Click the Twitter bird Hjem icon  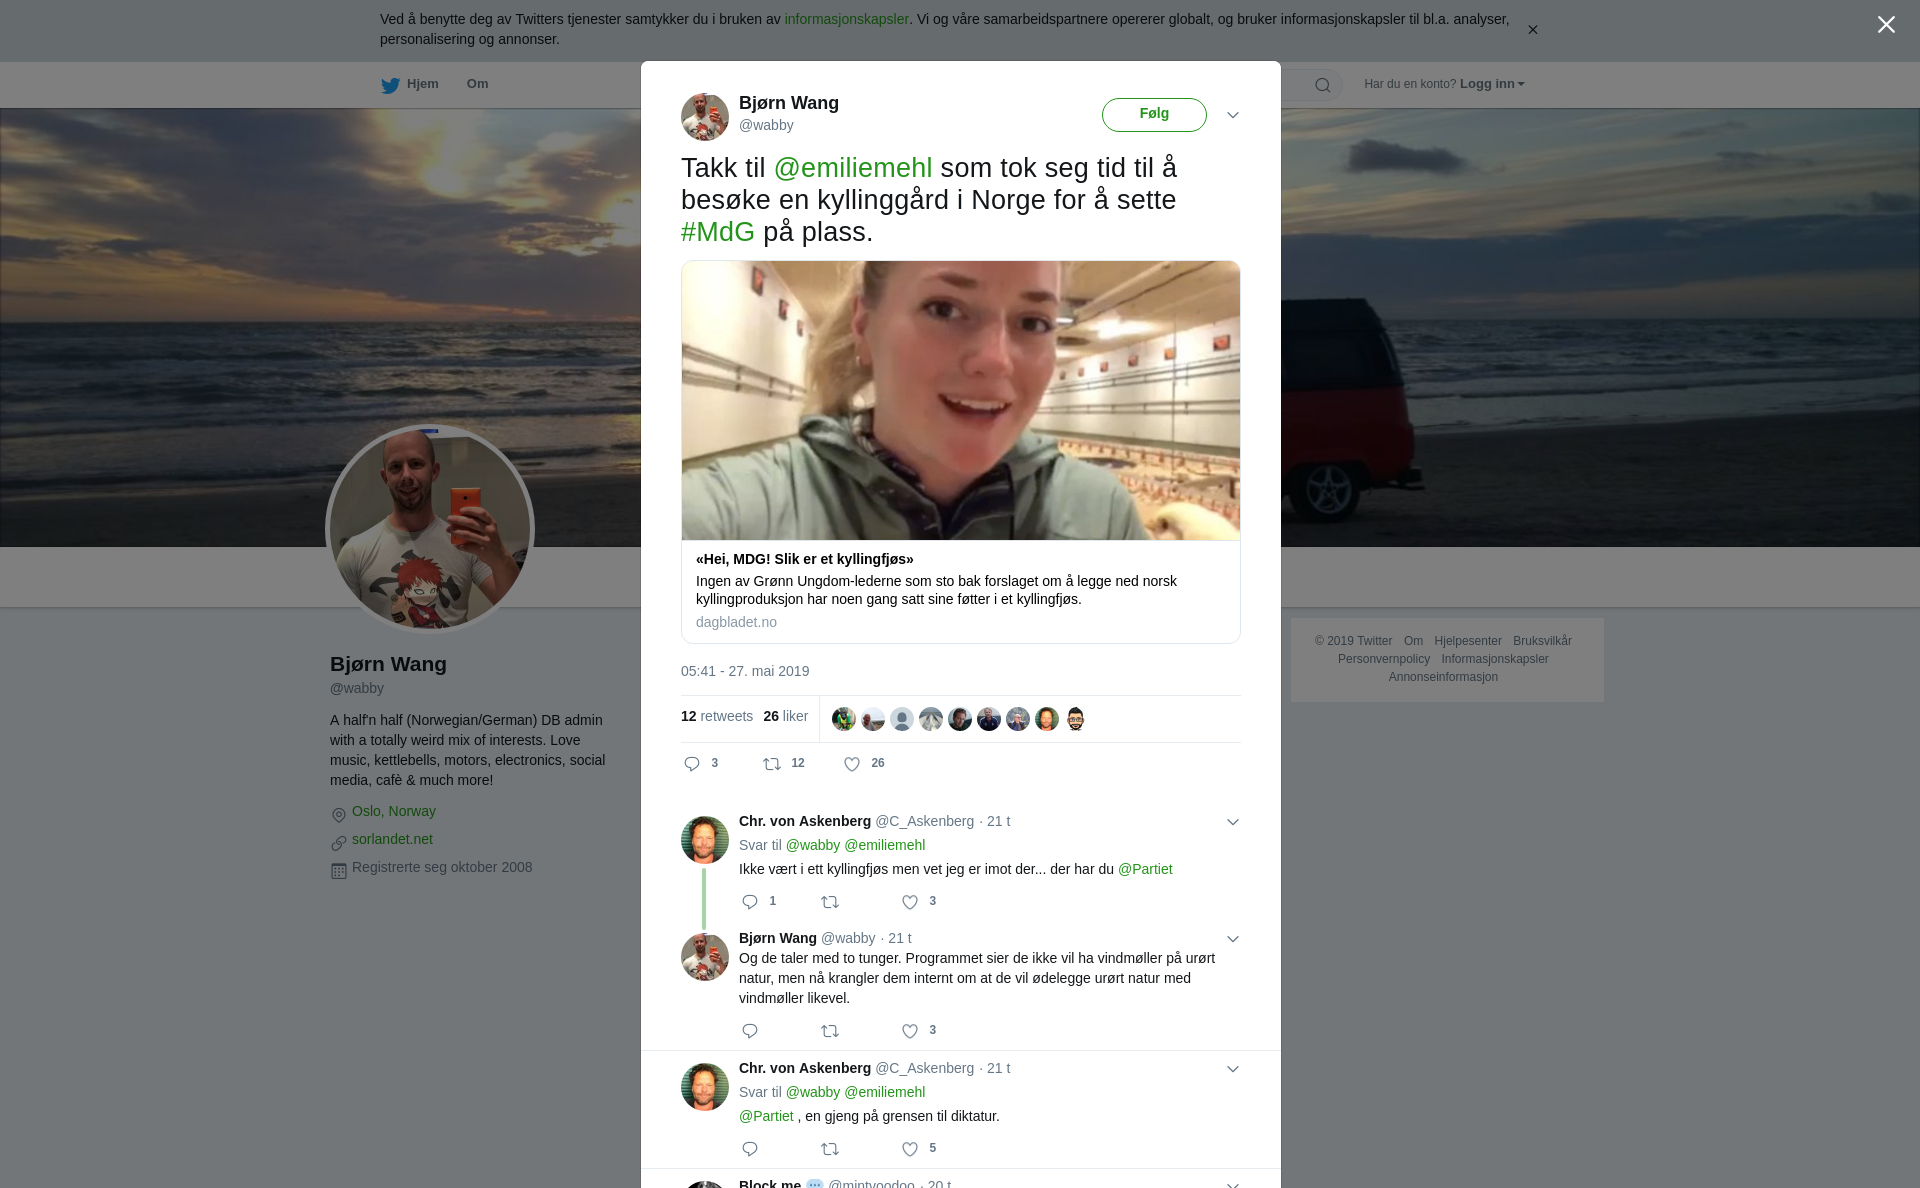(x=390, y=85)
